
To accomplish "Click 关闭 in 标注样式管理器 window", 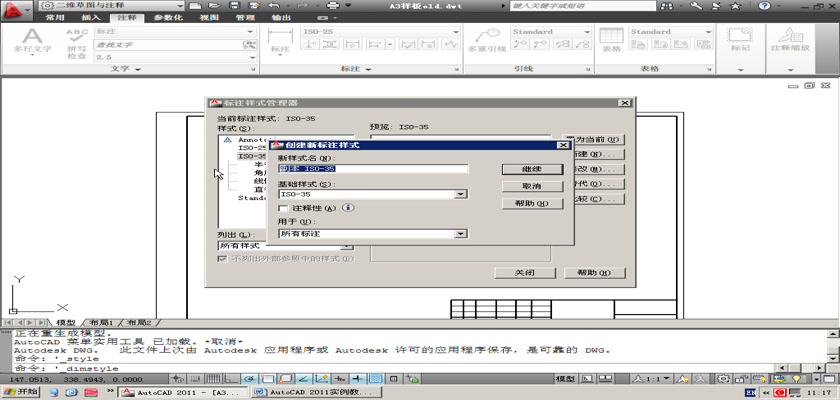I will [524, 273].
